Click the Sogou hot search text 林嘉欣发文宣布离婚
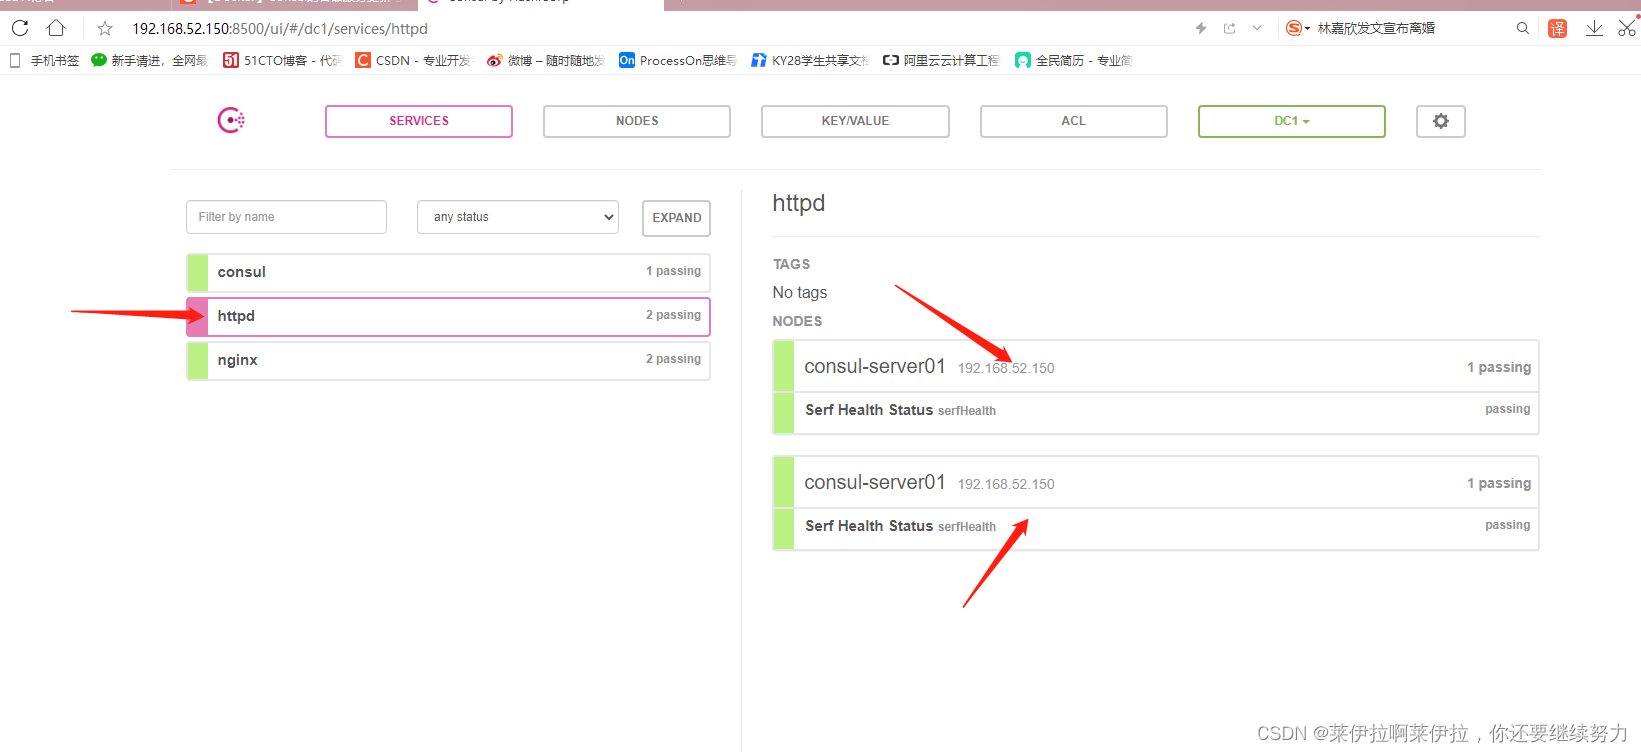Image resolution: width=1641 pixels, height=752 pixels. click(x=1376, y=28)
